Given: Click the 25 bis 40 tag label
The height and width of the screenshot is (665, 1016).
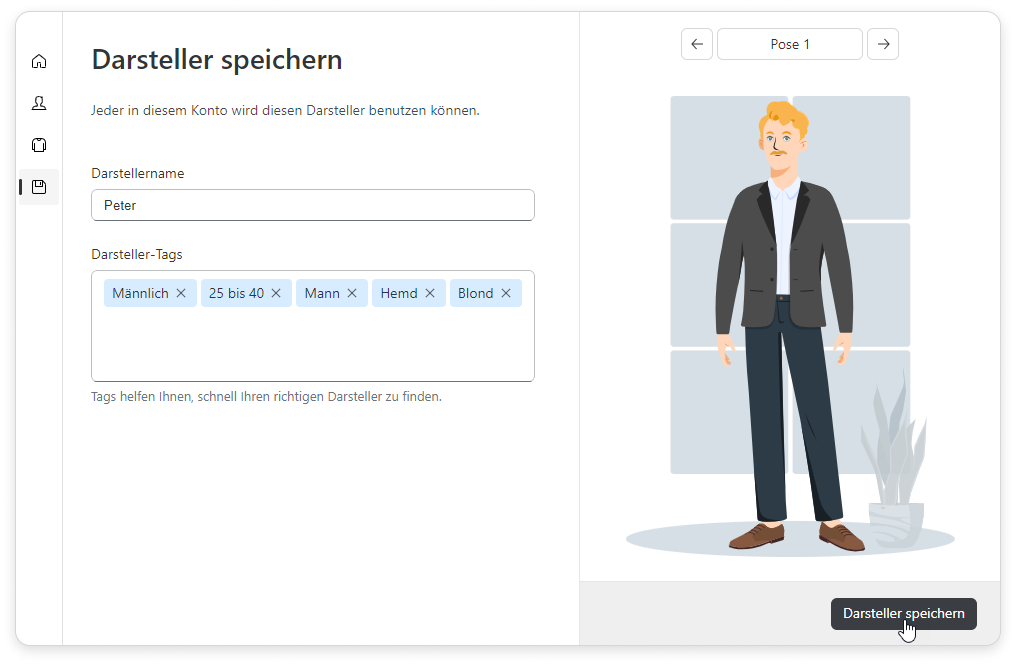Looking at the screenshot, I should tap(236, 293).
